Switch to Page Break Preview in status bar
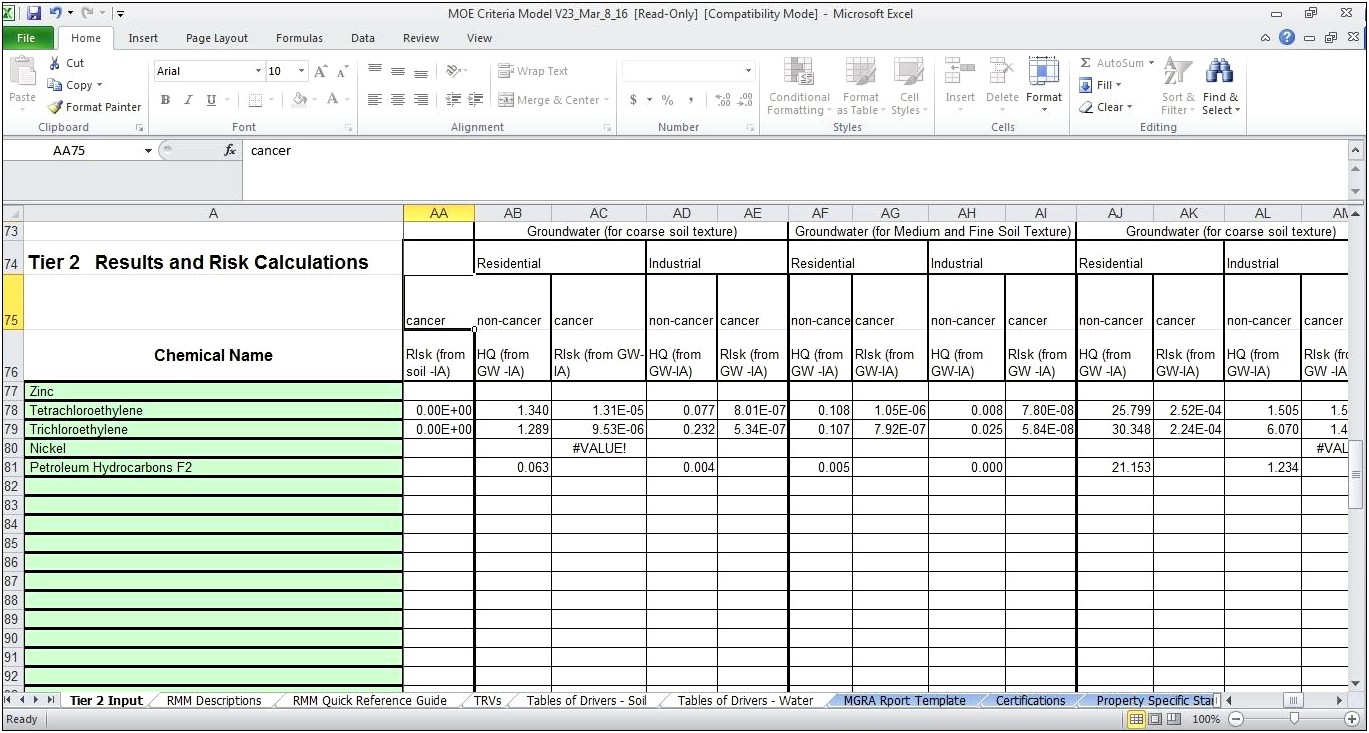The height and width of the screenshot is (733, 1369). pos(1176,719)
